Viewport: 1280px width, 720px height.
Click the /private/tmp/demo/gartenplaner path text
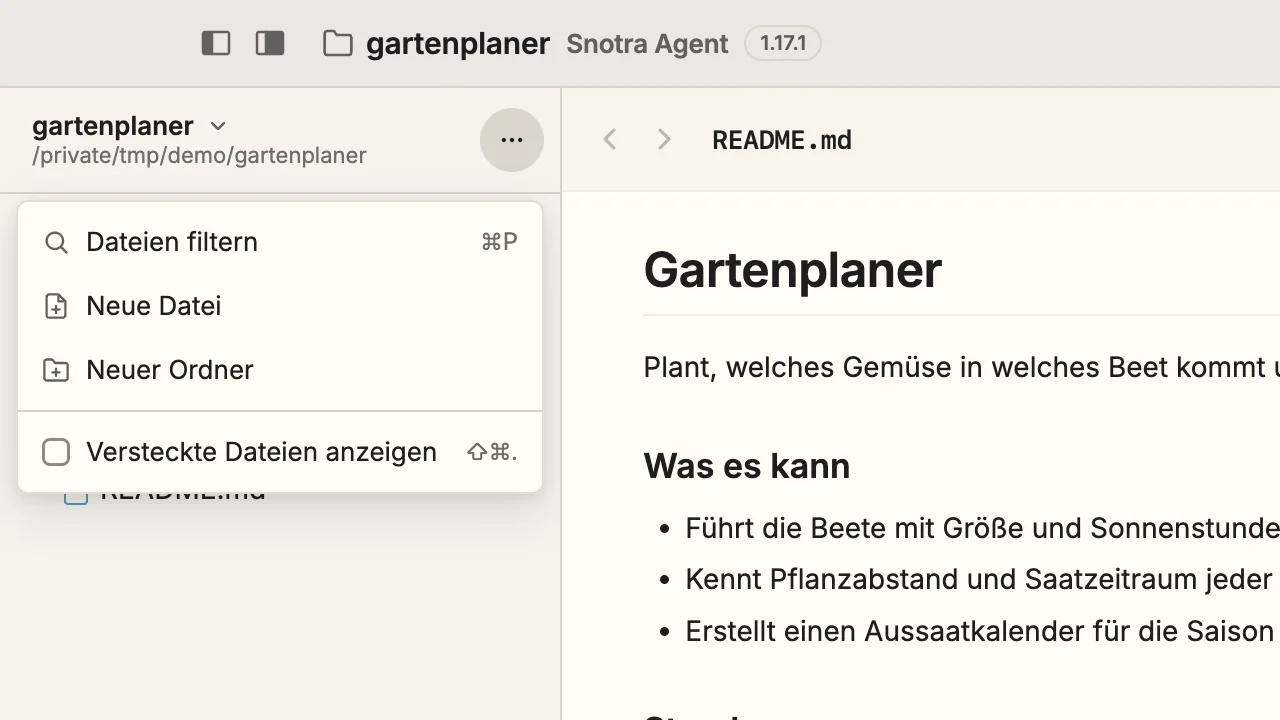pos(199,155)
